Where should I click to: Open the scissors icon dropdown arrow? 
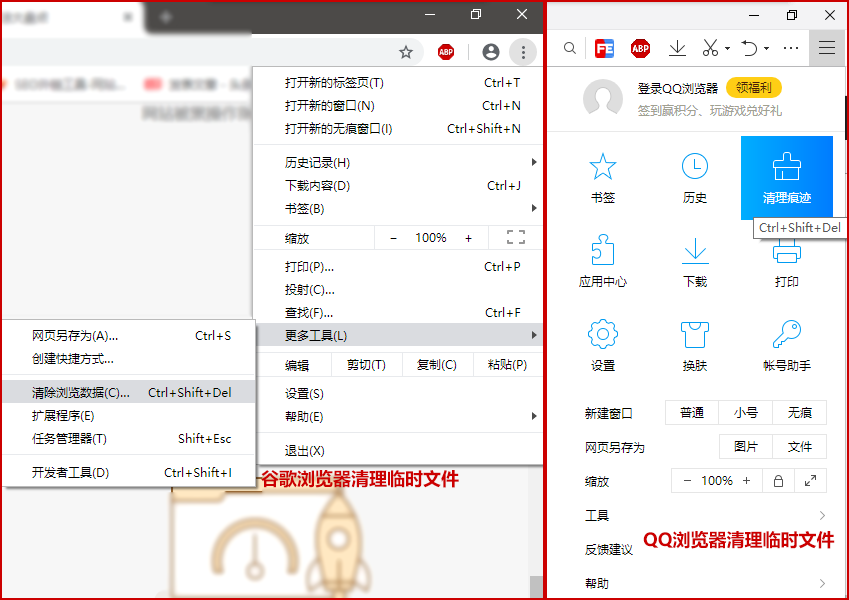tap(727, 49)
